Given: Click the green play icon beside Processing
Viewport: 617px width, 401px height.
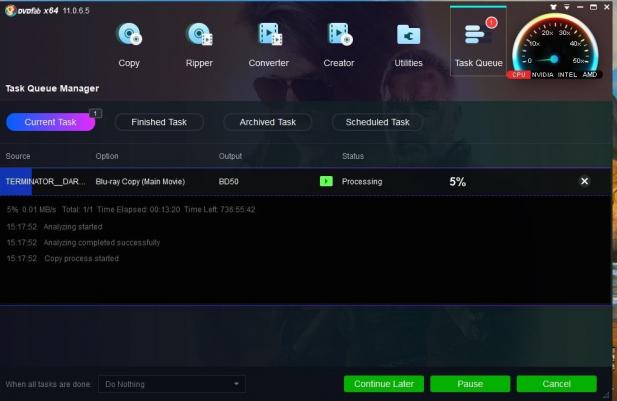Looking at the screenshot, I should pyautogui.click(x=326, y=181).
